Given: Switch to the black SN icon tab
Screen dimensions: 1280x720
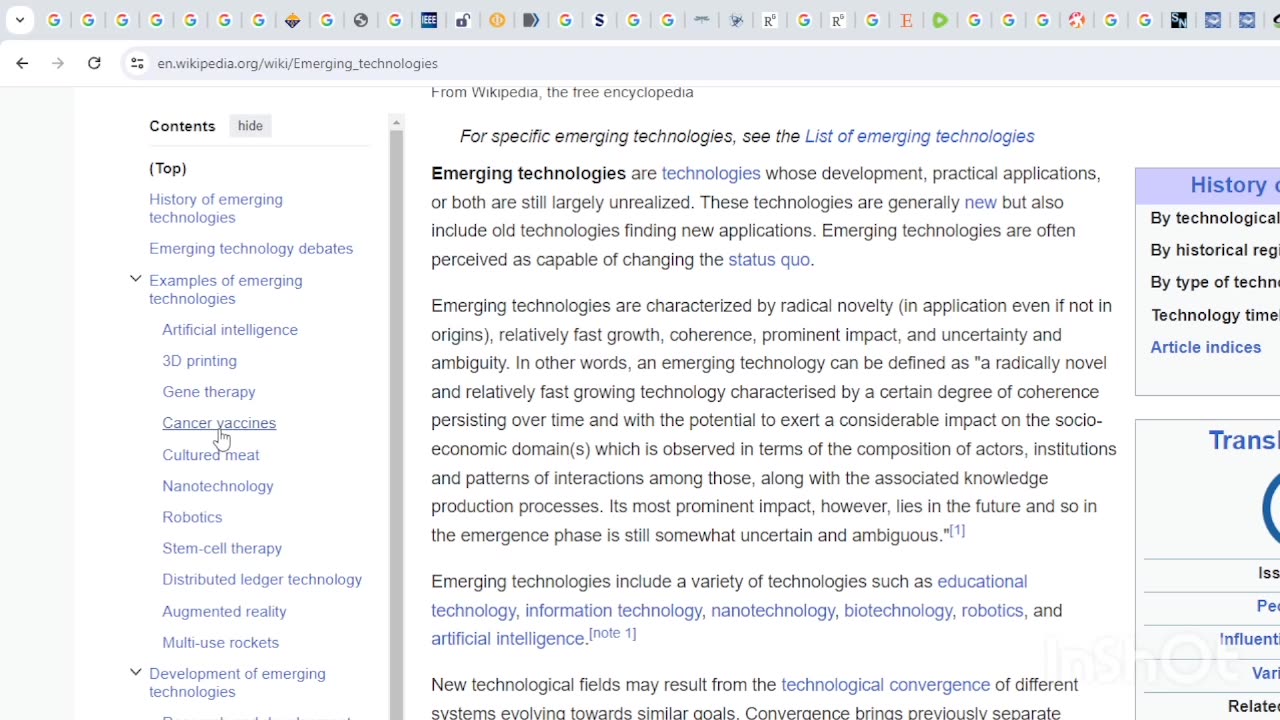Looking at the screenshot, I should (x=1179, y=20).
